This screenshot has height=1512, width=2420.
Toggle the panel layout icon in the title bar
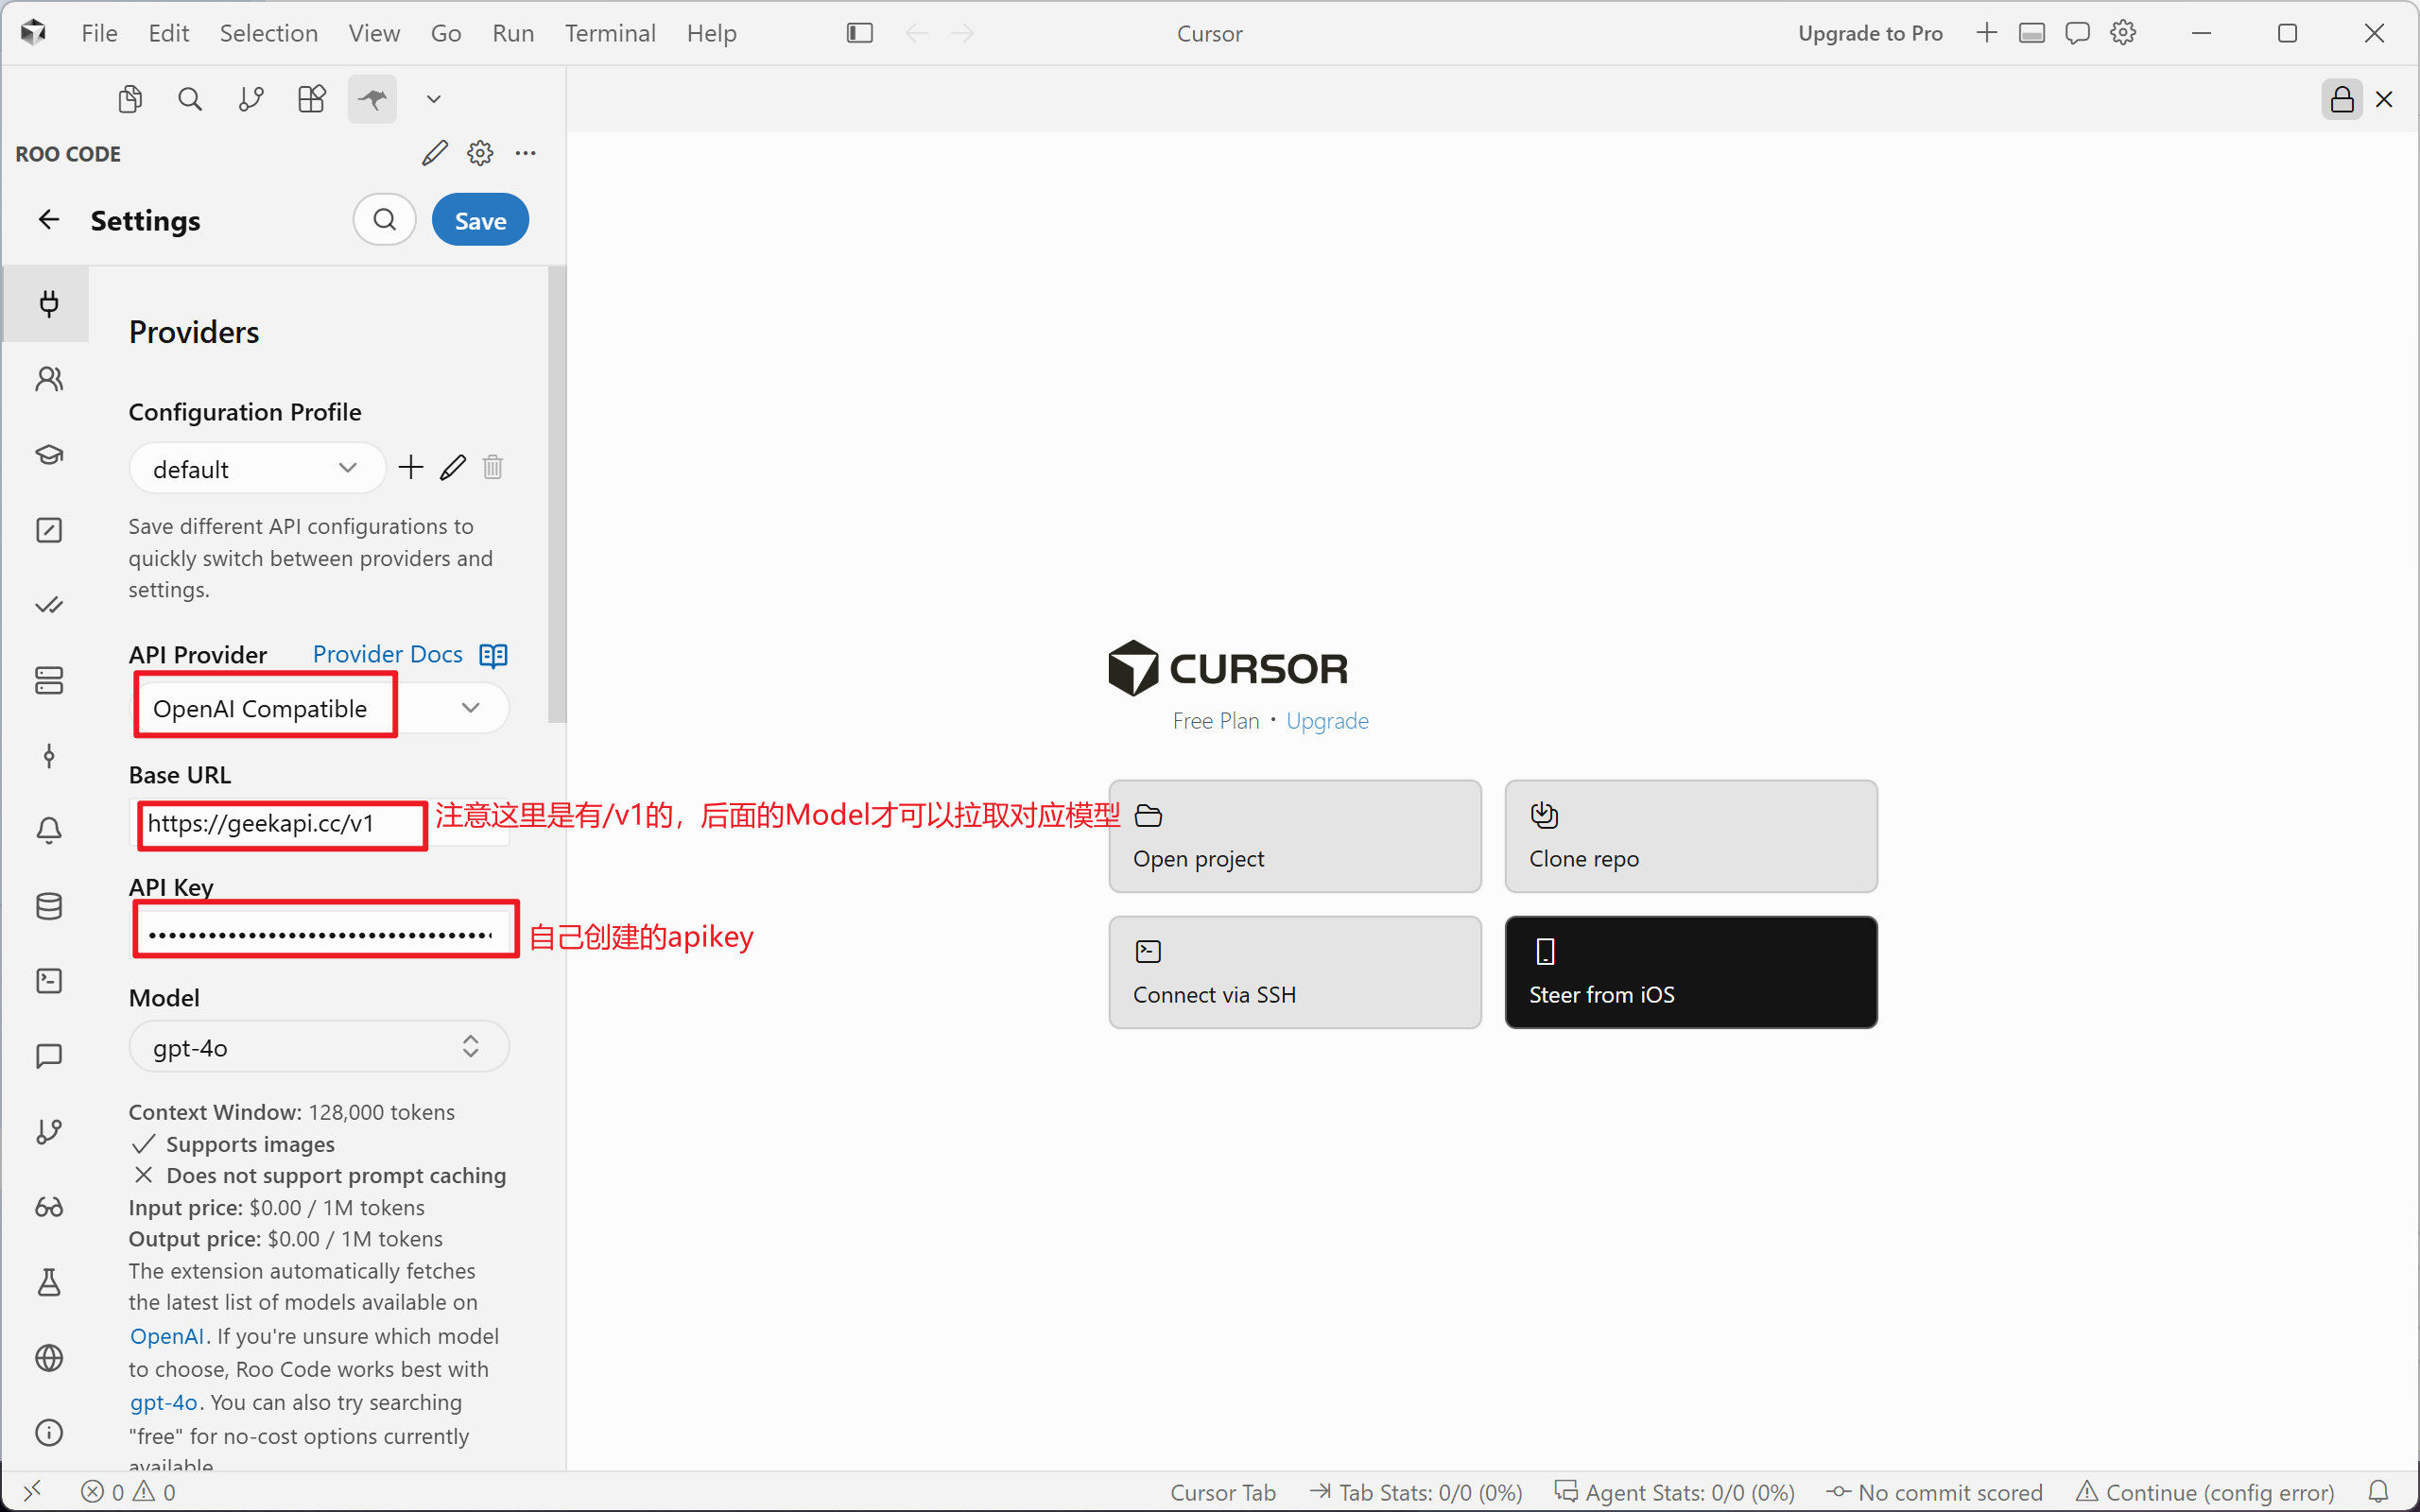(x=2031, y=33)
